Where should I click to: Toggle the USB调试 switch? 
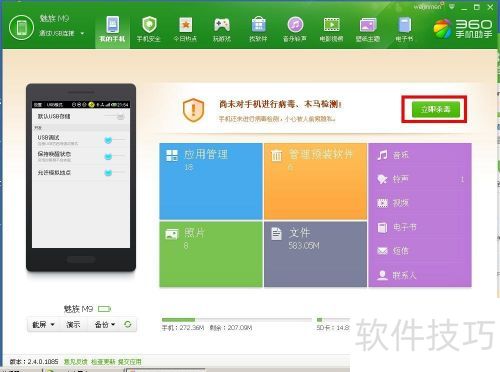point(108,140)
